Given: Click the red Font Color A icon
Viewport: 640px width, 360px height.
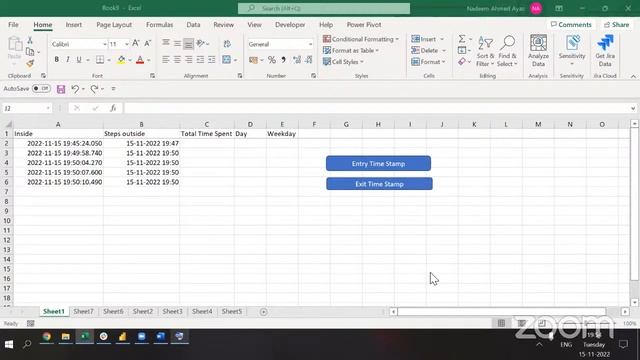Looking at the screenshot, I should 140,60.
